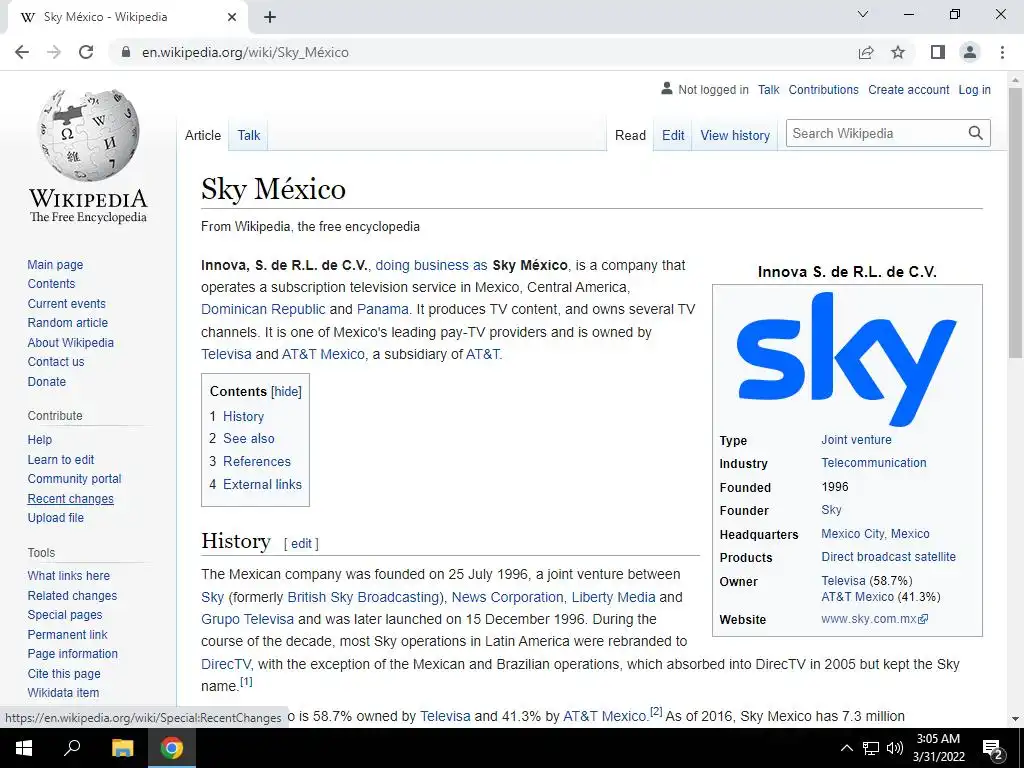Screen dimensions: 1024x768
Task: Share this page via the share icon
Action: click(x=866, y=52)
